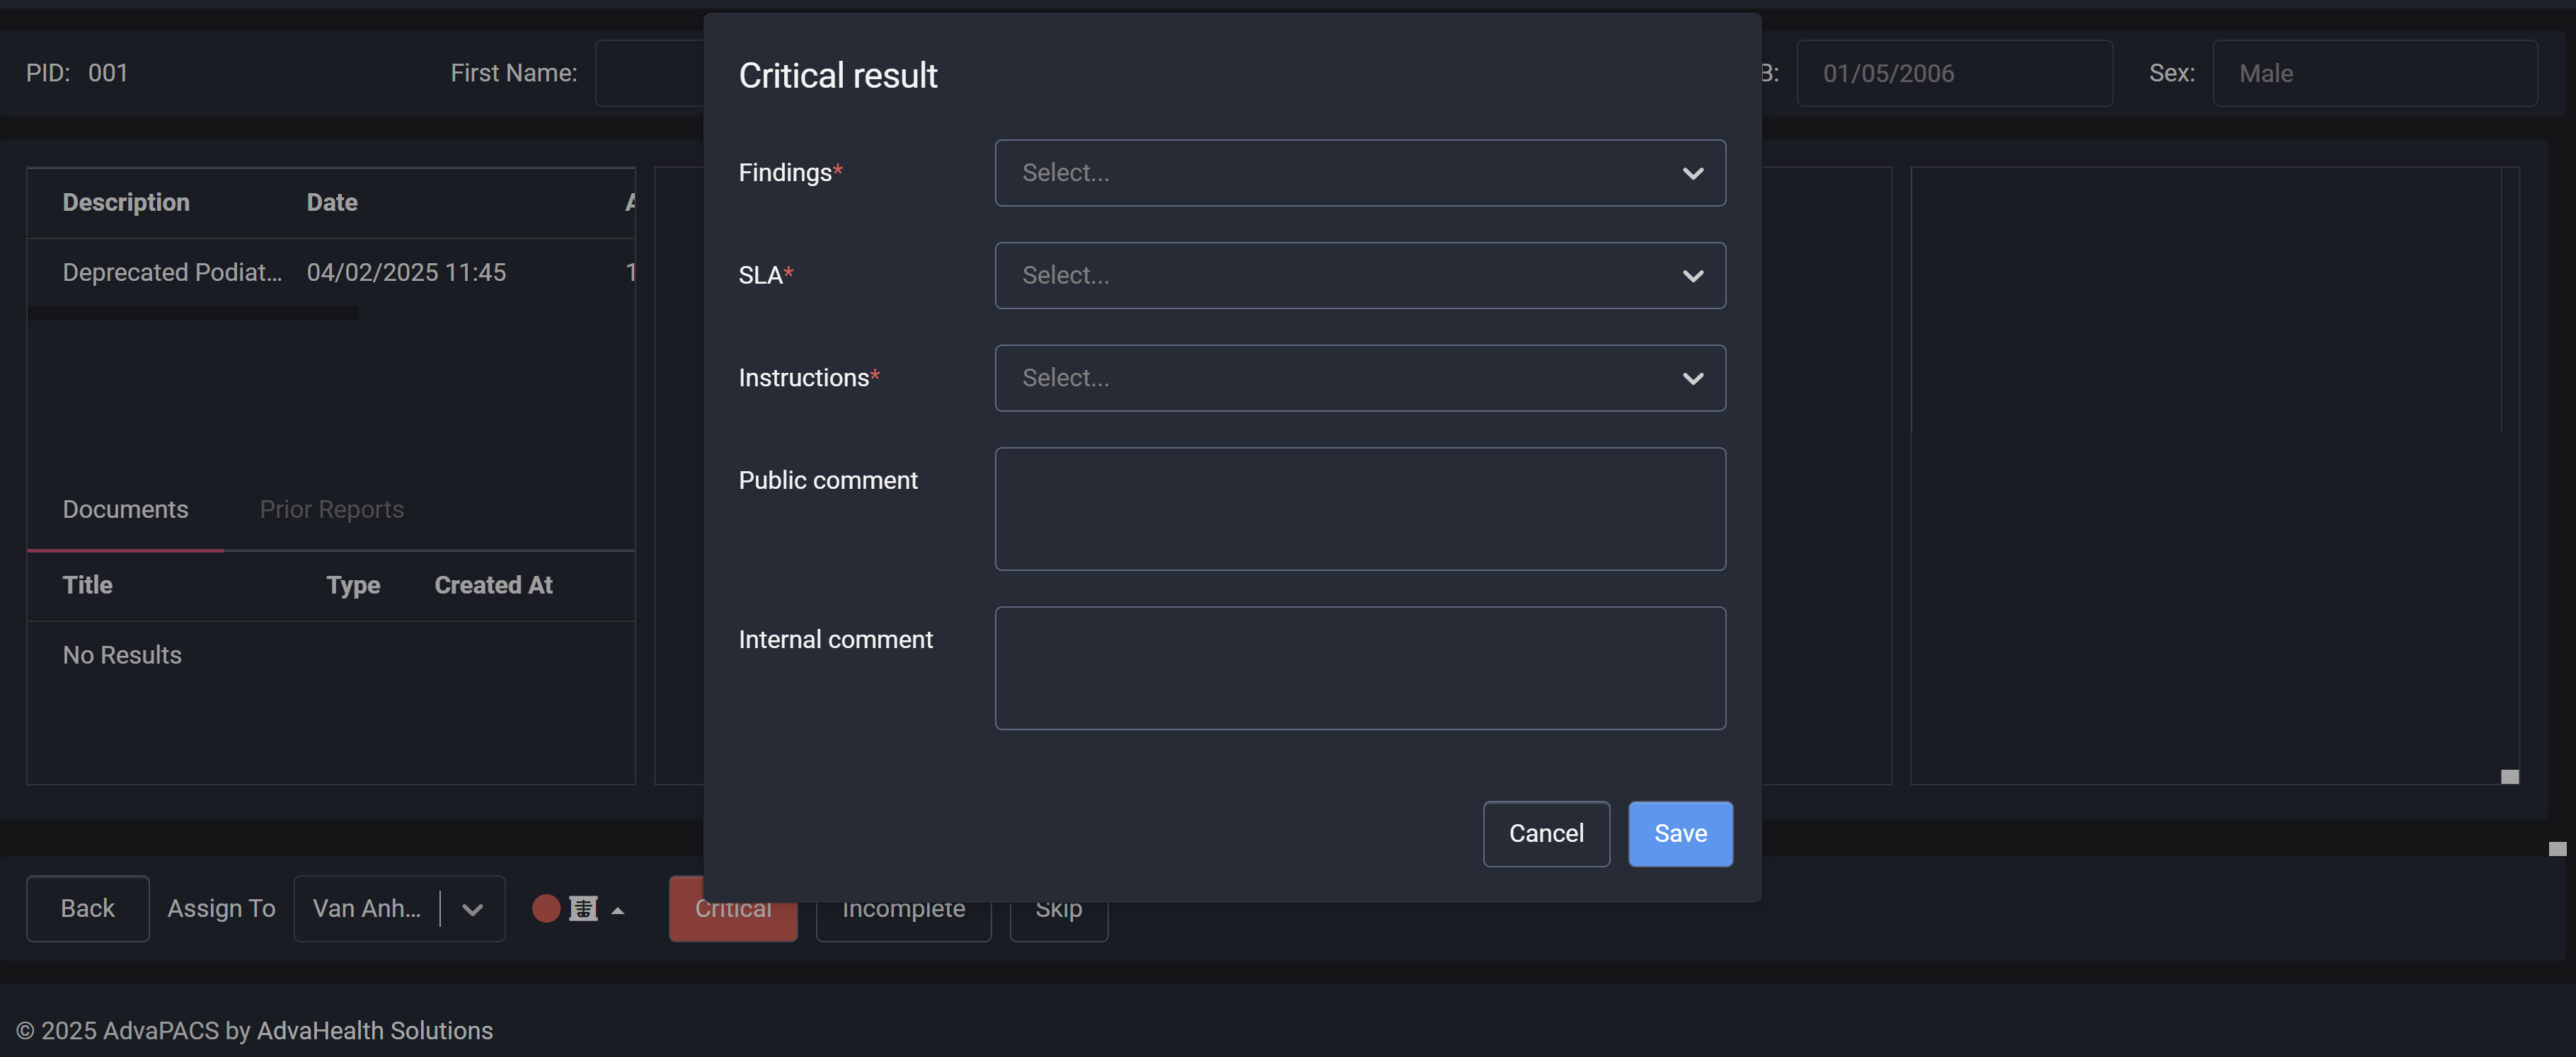The width and height of the screenshot is (2576, 1057).
Task: Click the DOB field 01/05/2006
Action: (1954, 73)
